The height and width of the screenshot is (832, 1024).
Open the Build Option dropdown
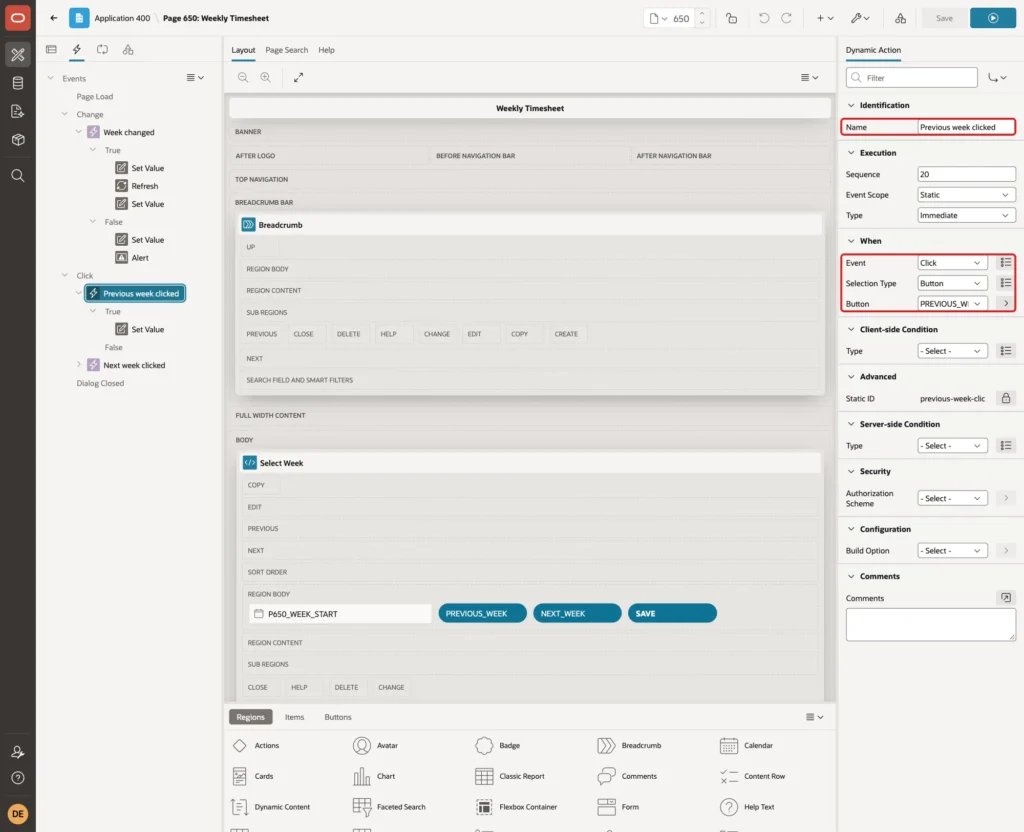pos(952,551)
